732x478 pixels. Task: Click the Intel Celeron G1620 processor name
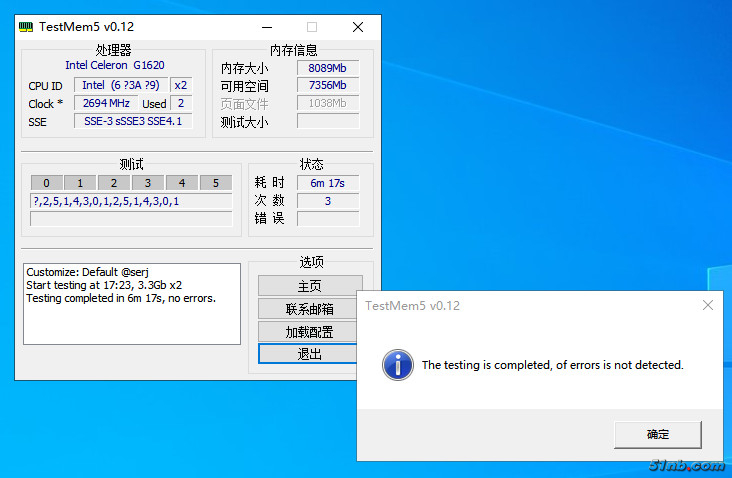[x=115, y=65]
